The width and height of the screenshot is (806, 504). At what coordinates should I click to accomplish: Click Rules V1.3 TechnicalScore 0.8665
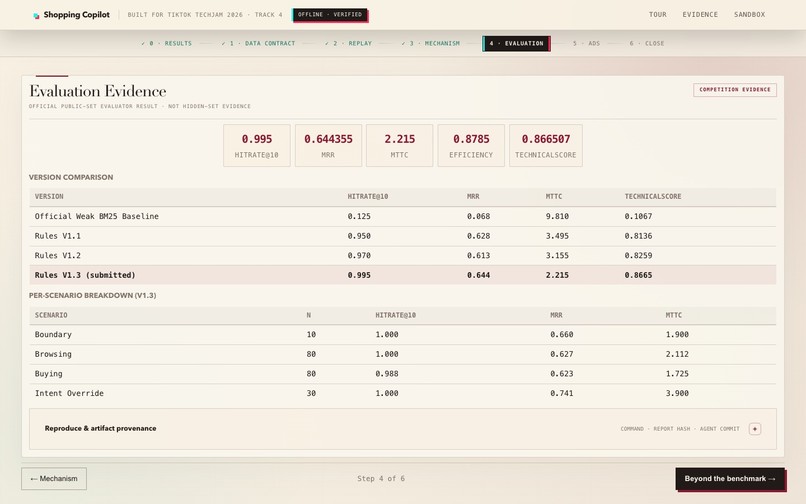(638, 275)
